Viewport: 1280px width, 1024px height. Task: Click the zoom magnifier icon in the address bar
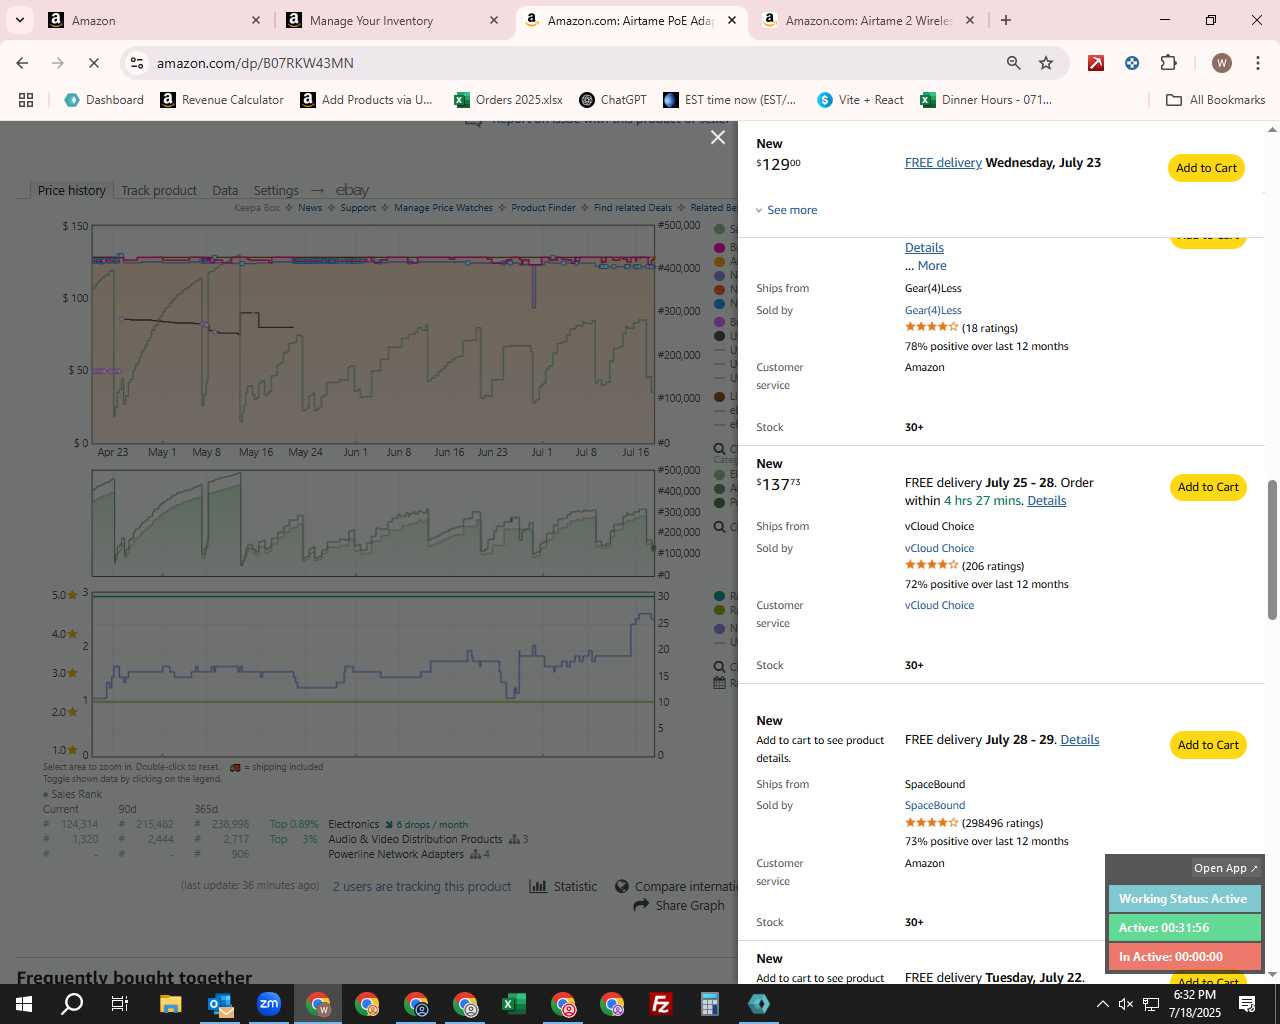click(x=1013, y=63)
